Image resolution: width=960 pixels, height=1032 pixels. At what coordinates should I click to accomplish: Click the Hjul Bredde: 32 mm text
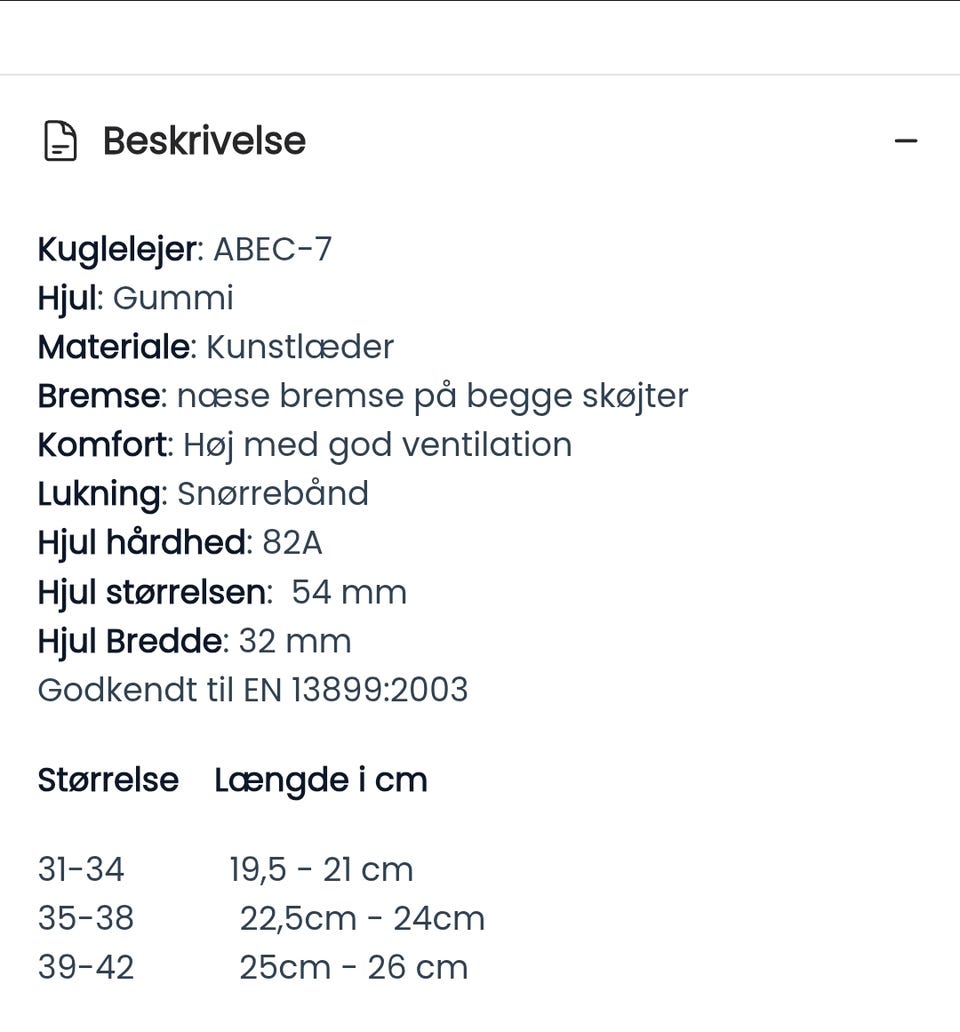[x=193, y=641]
